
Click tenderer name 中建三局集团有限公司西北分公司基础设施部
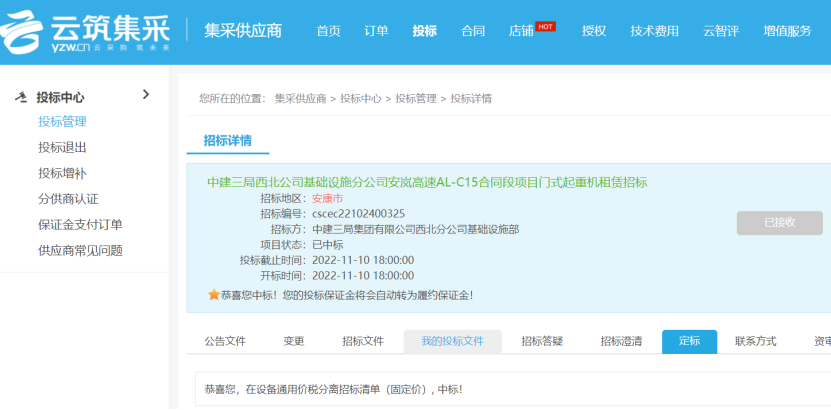(x=416, y=229)
